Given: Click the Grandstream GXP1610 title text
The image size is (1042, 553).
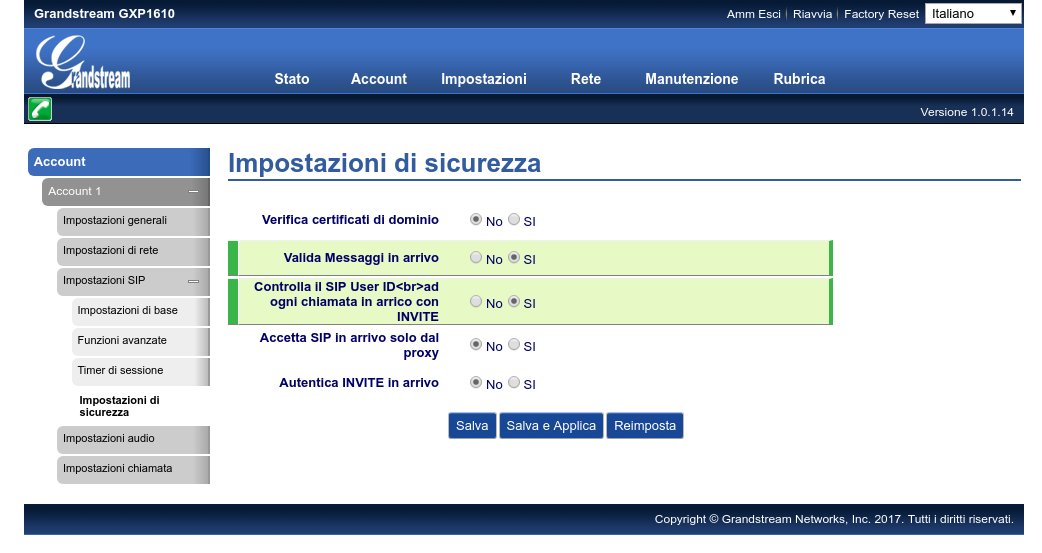Looking at the screenshot, I should [x=104, y=13].
